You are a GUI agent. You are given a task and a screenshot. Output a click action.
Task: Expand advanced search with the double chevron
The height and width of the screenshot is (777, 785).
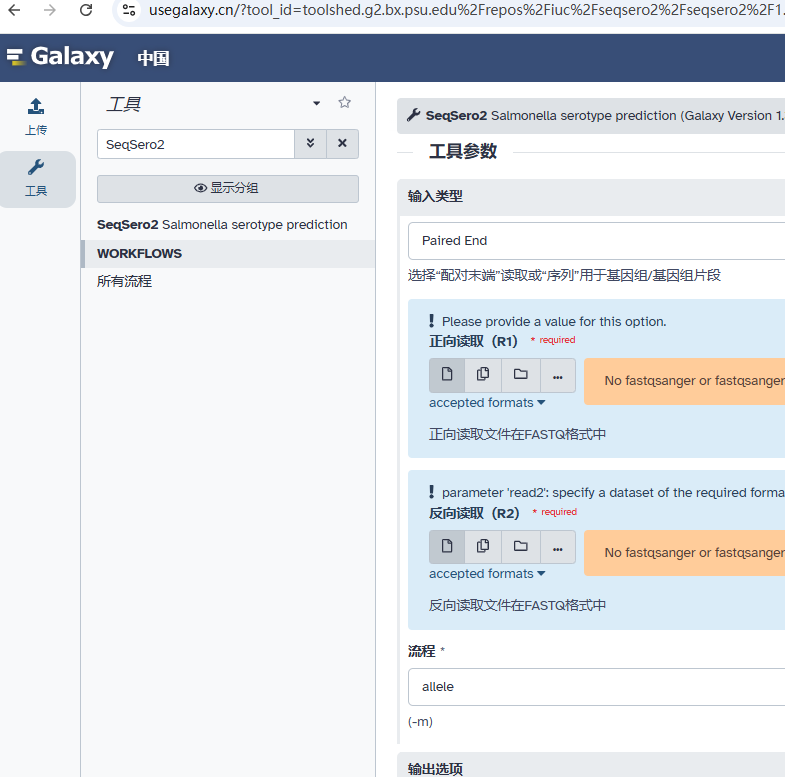click(x=310, y=144)
